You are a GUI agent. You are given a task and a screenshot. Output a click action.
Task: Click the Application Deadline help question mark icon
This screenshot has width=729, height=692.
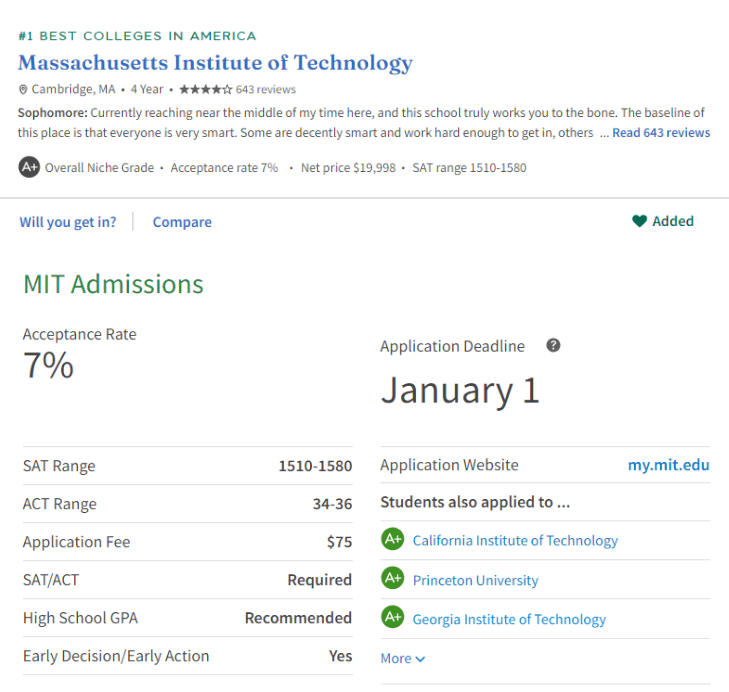click(x=553, y=346)
